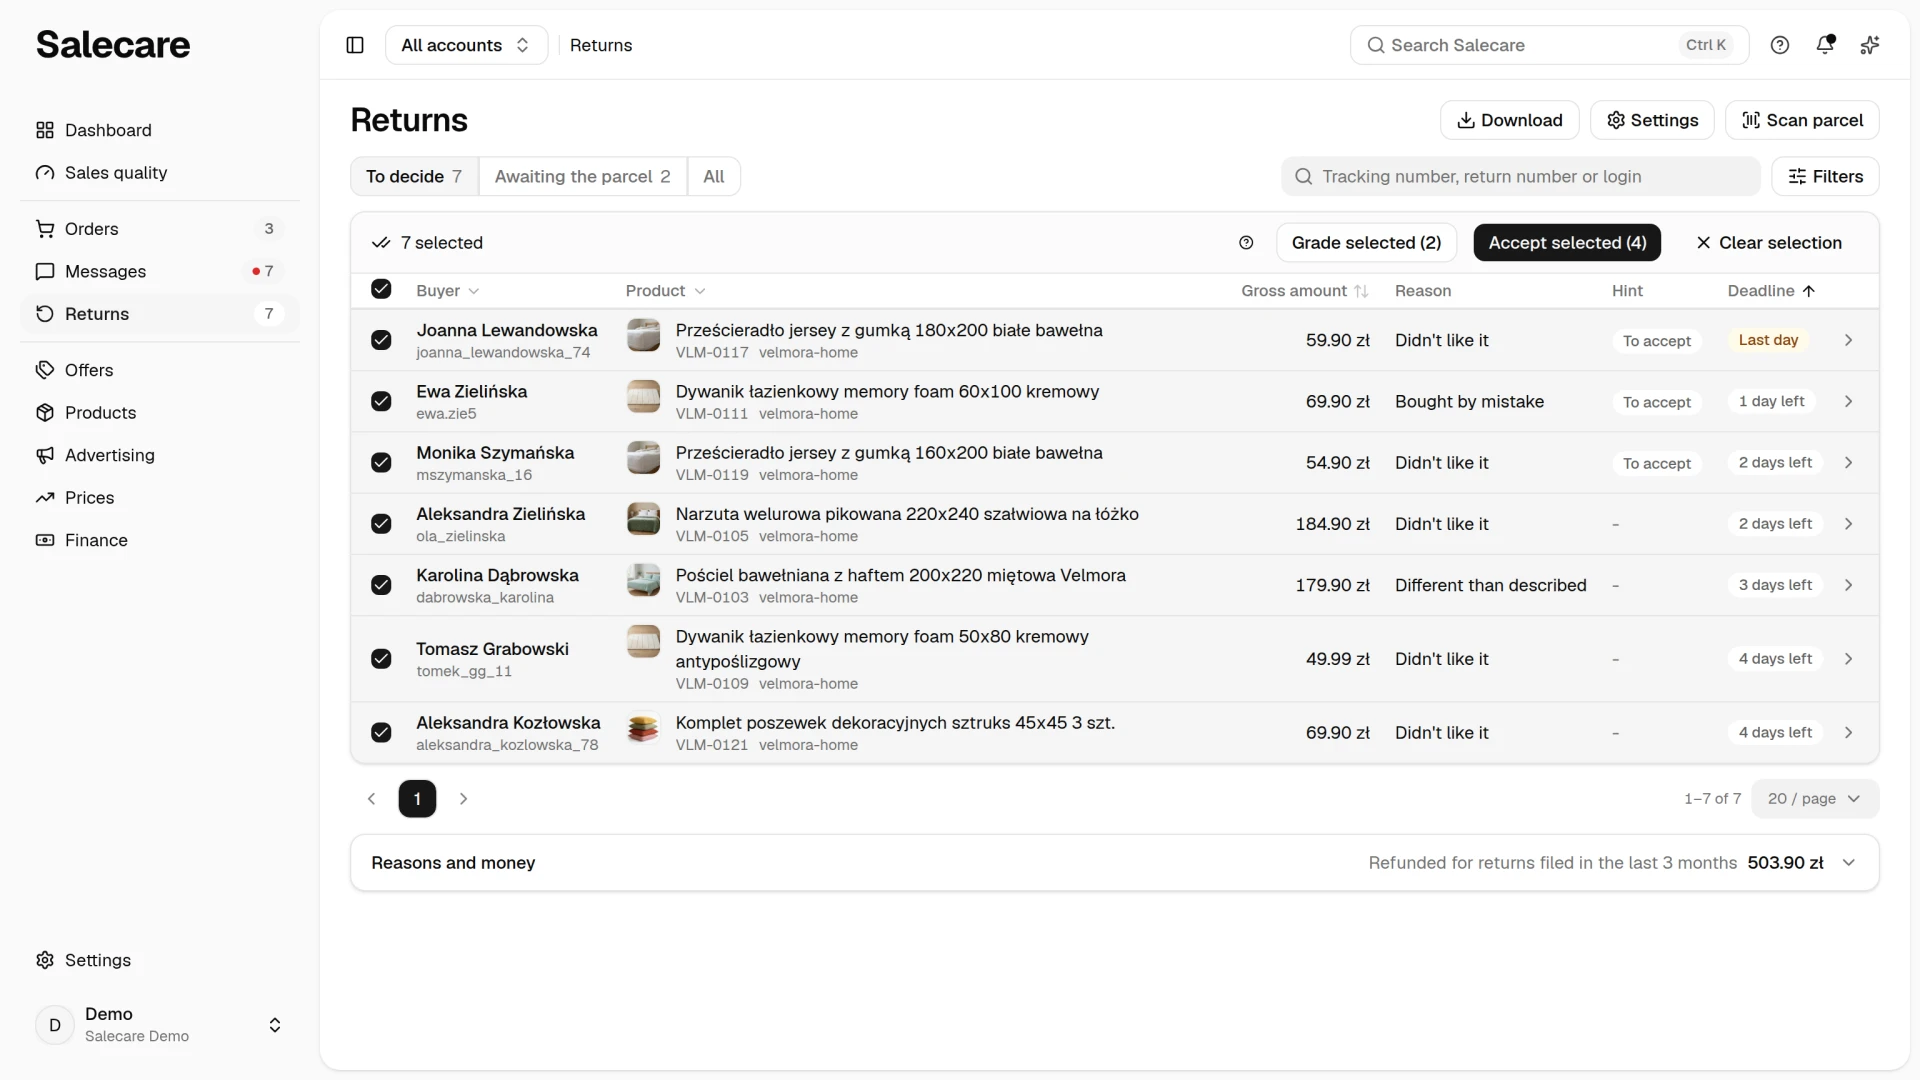Click the tracking number search field
Image resolution: width=1920 pixels, height=1080 pixels.
coord(1520,176)
